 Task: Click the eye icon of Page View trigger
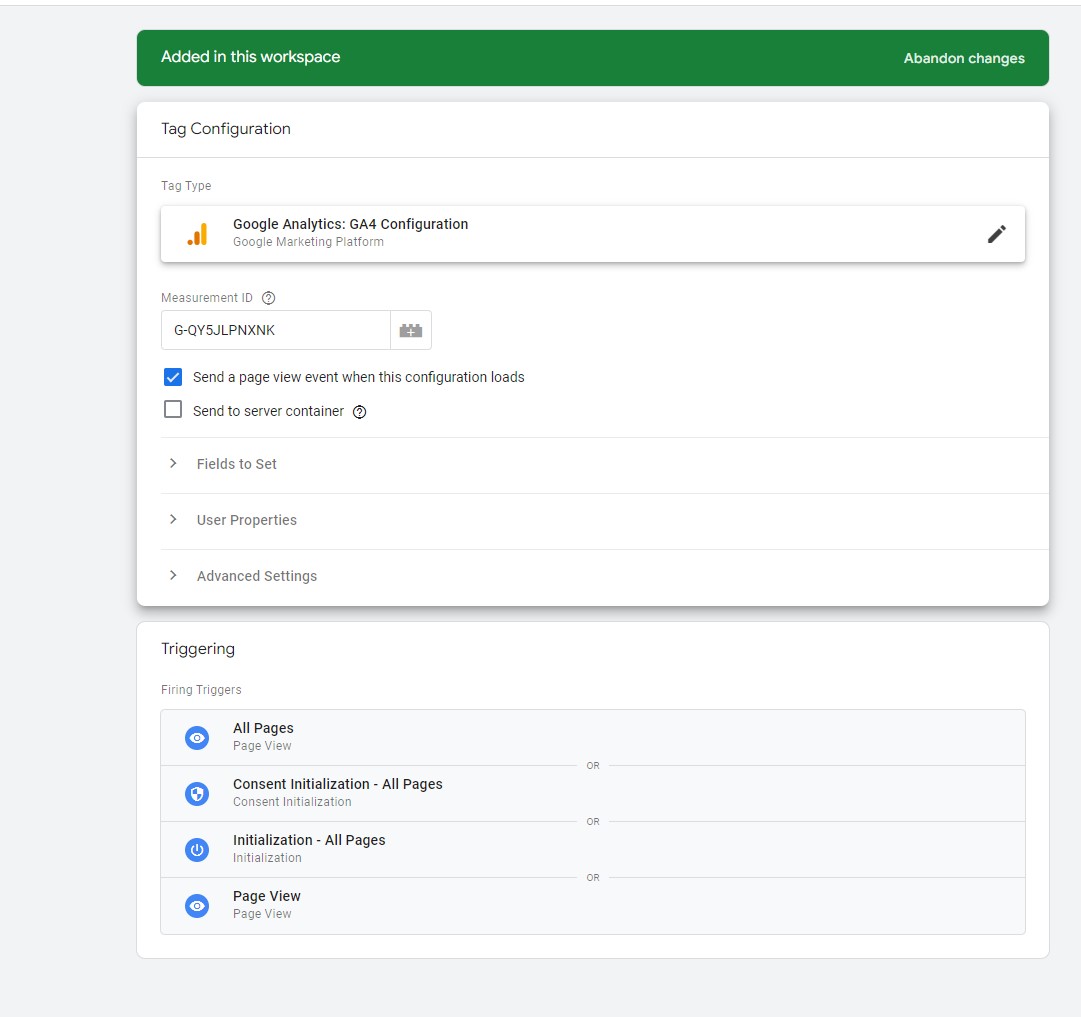click(x=197, y=906)
